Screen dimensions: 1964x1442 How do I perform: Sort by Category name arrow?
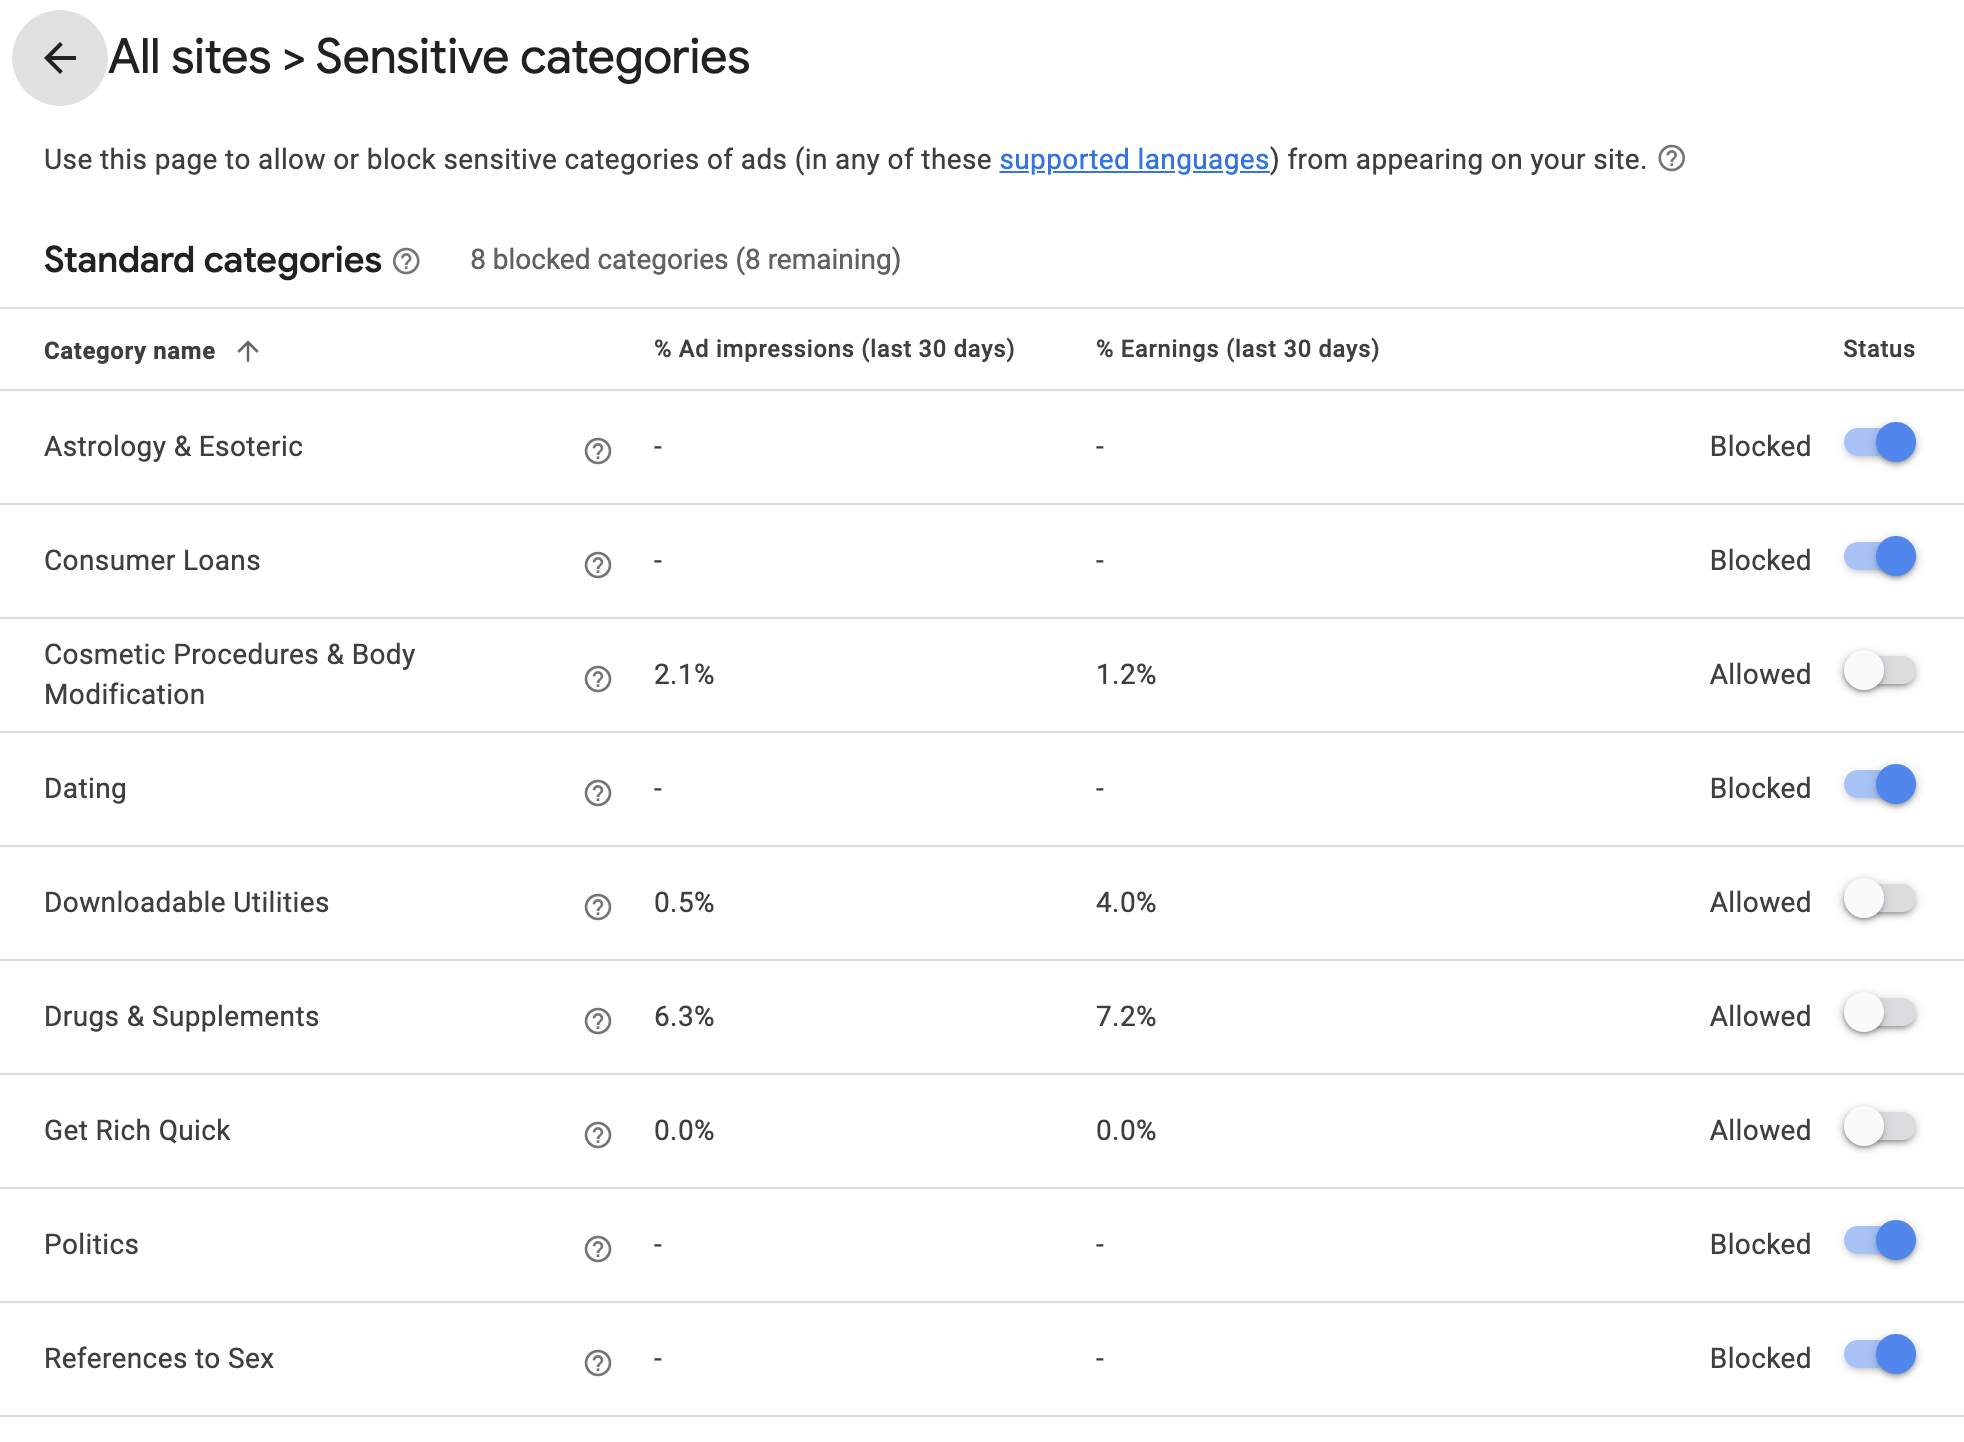tap(248, 351)
